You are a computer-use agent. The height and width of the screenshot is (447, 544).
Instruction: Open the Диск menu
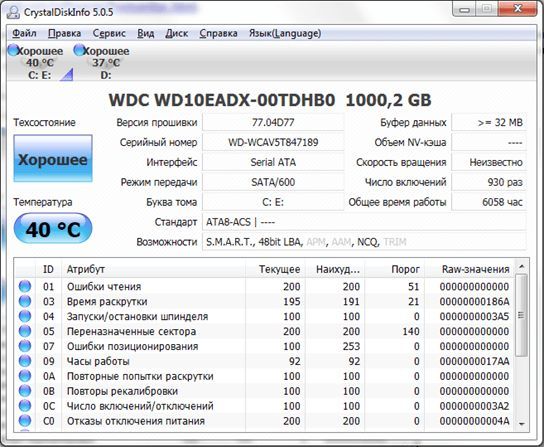click(177, 33)
